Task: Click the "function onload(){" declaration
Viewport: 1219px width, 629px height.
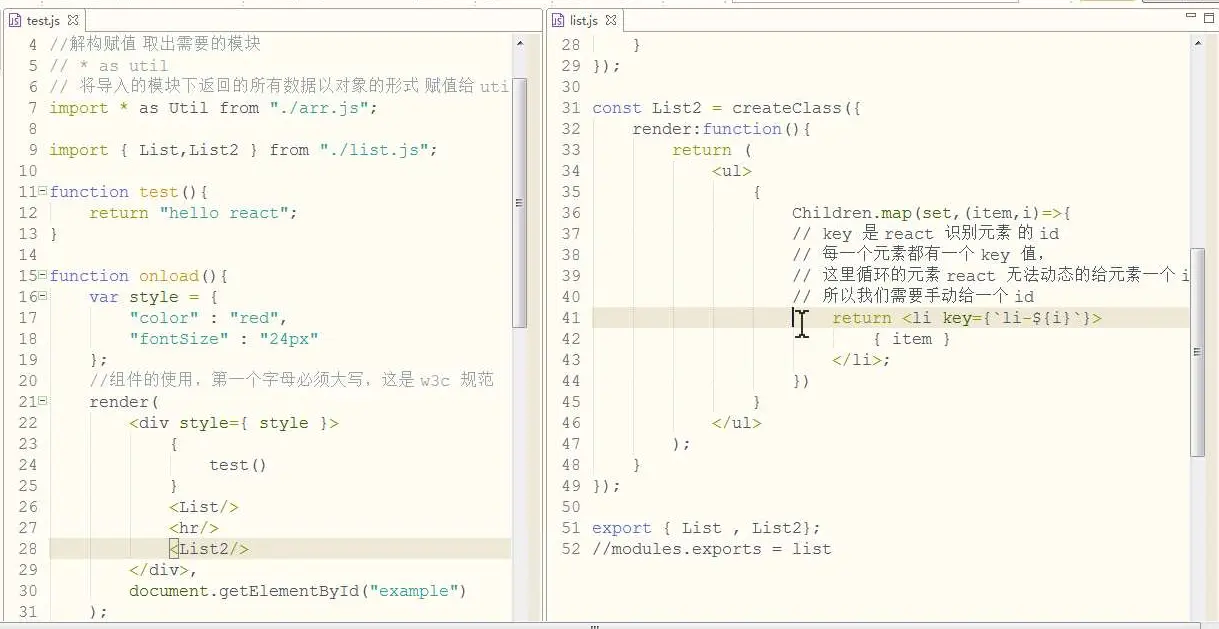Action: pyautogui.click(x=139, y=276)
